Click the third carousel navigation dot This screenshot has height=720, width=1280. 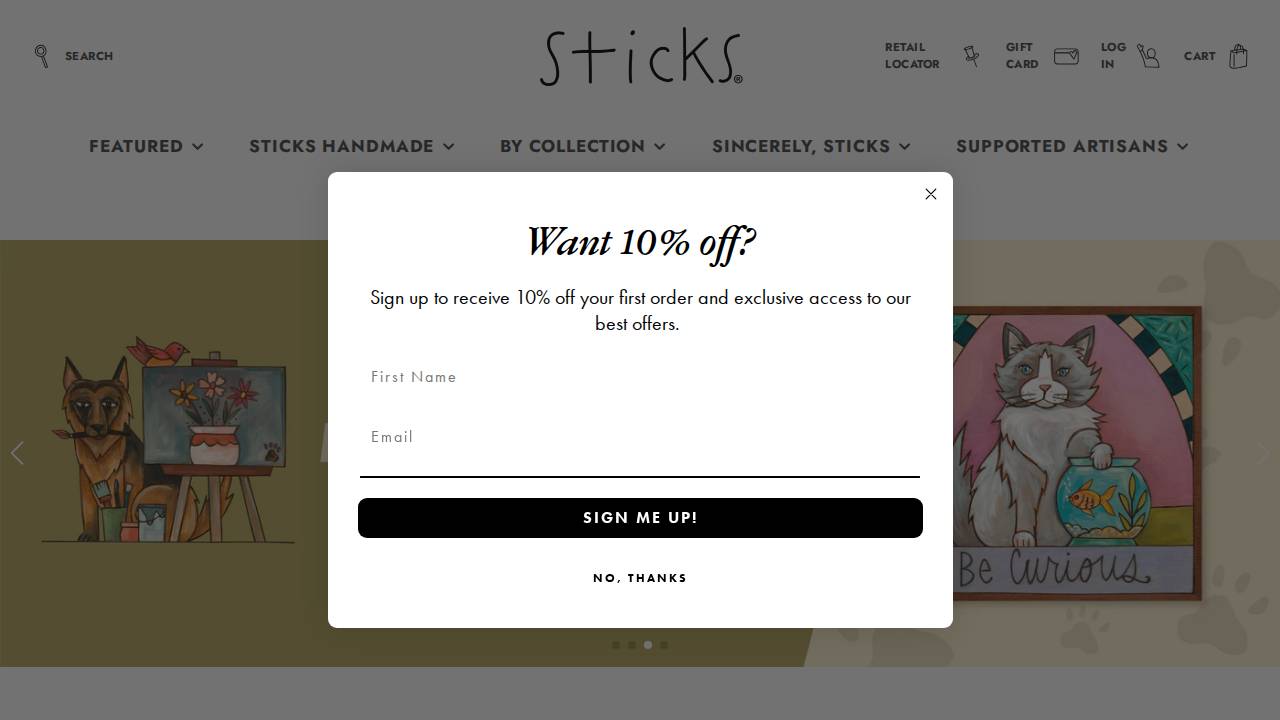coord(647,645)
